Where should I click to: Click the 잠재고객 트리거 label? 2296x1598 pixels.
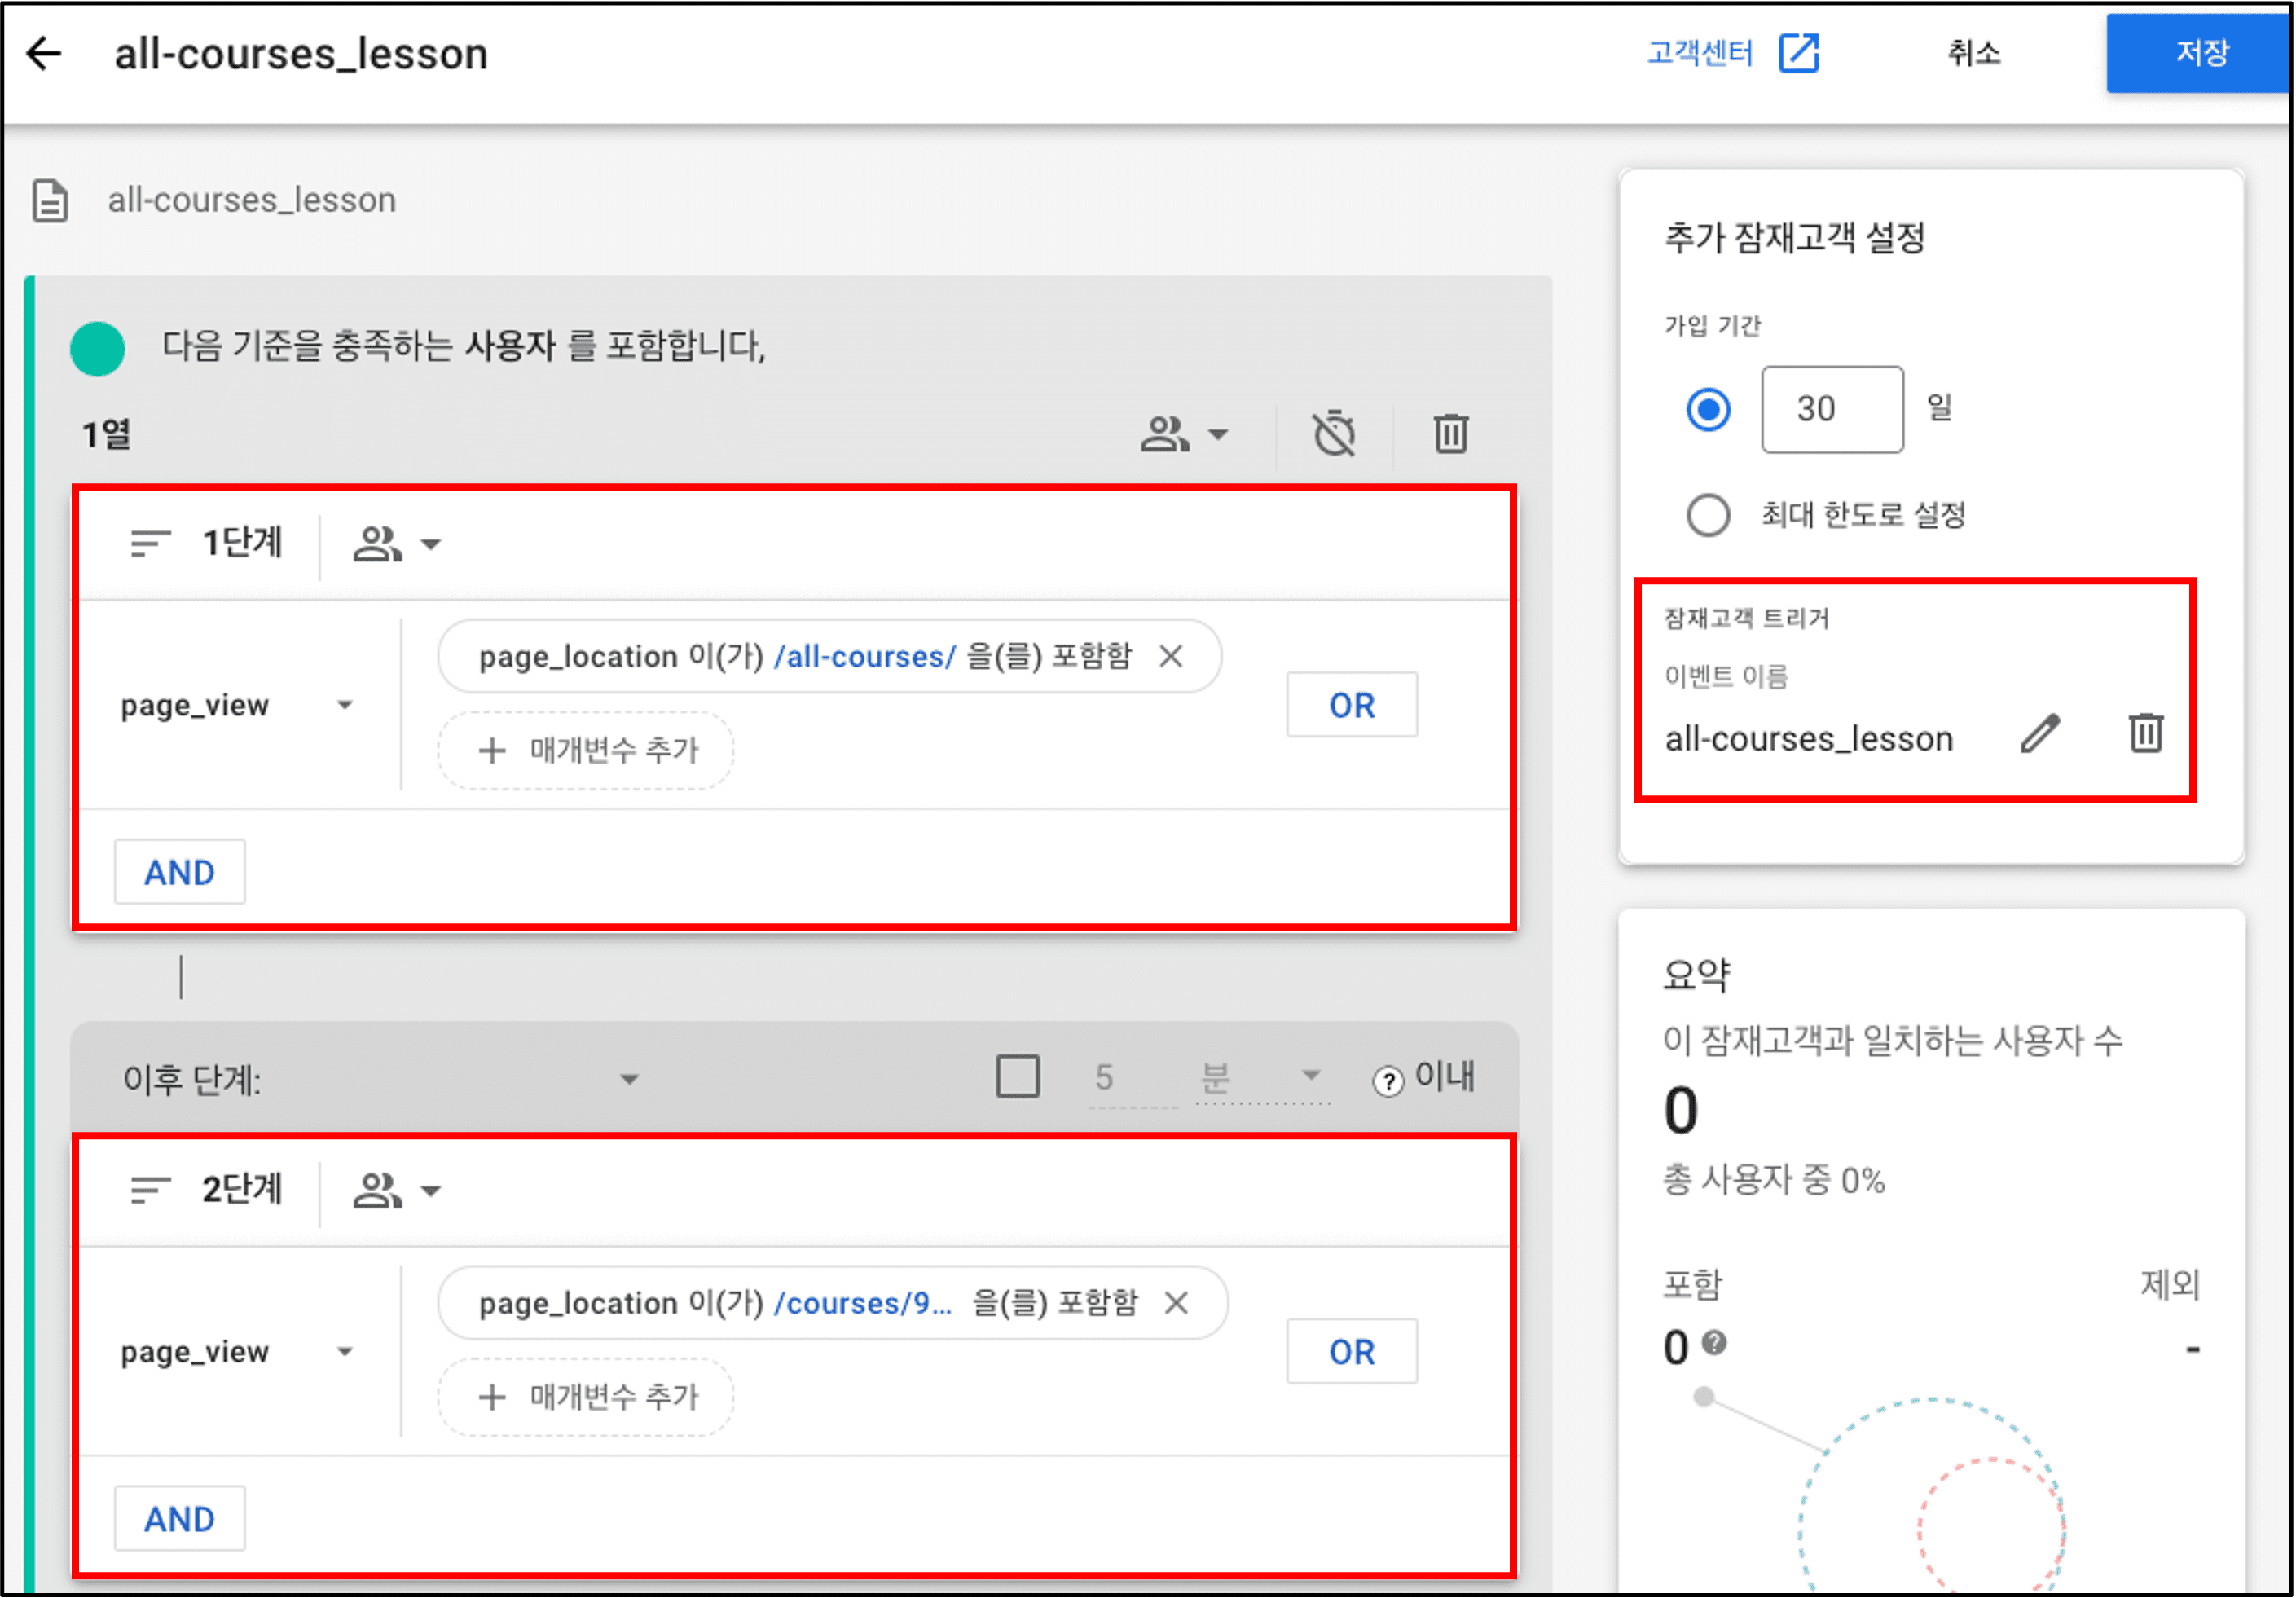pos(1747,618)
